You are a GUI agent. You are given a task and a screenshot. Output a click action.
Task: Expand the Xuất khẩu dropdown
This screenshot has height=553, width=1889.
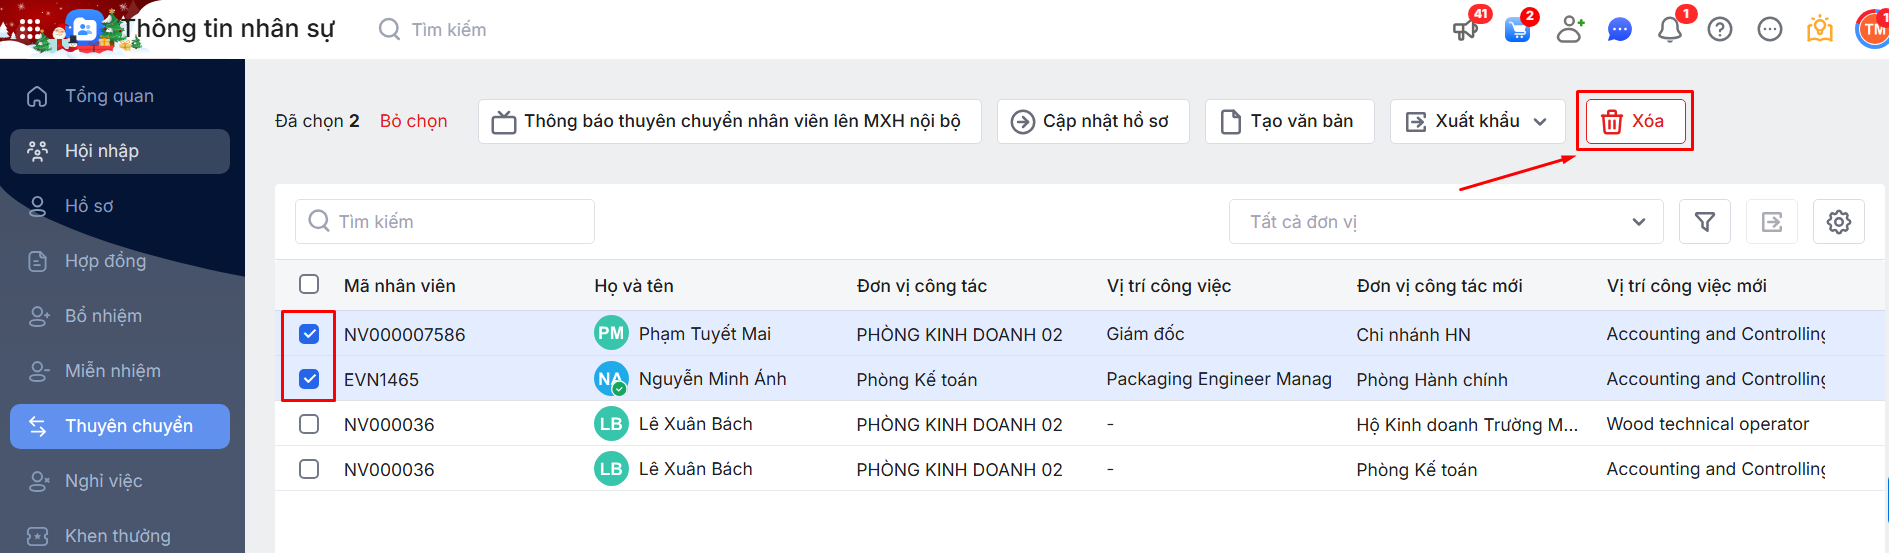pyautogui.click(x=1476, y=121)
